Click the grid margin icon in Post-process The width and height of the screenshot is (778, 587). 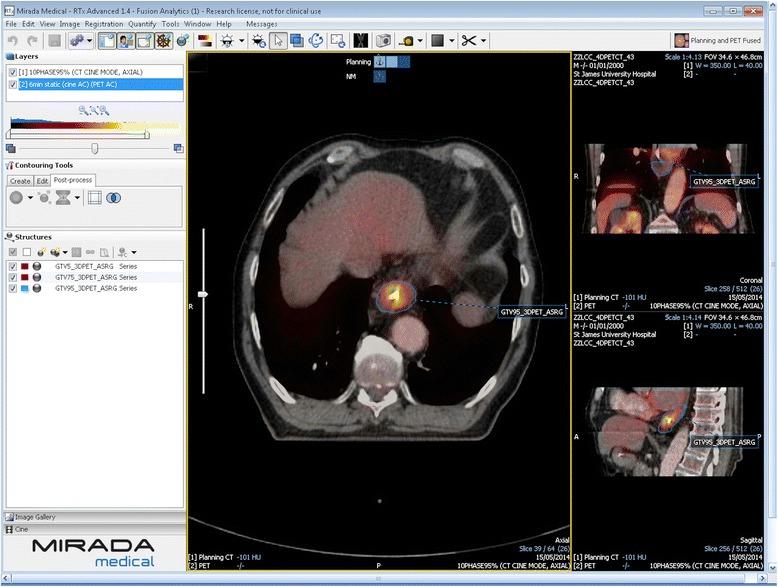point(94,198)
